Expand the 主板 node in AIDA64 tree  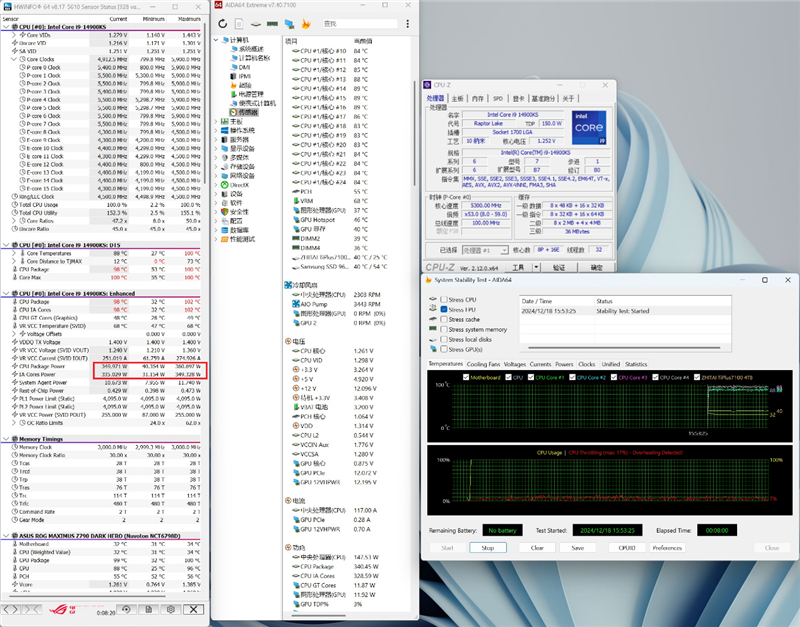click(216, 121)
